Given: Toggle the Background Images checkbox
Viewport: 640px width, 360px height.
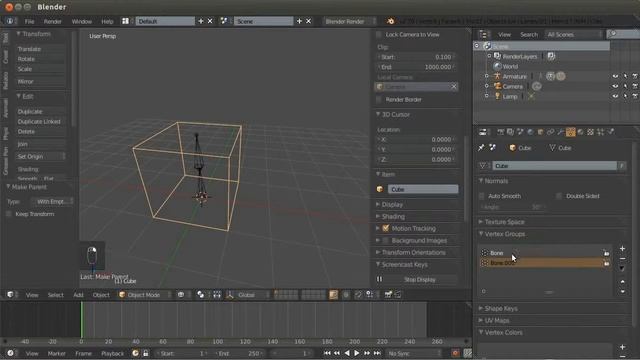Looking at the screenshot, I should point(386,240).
